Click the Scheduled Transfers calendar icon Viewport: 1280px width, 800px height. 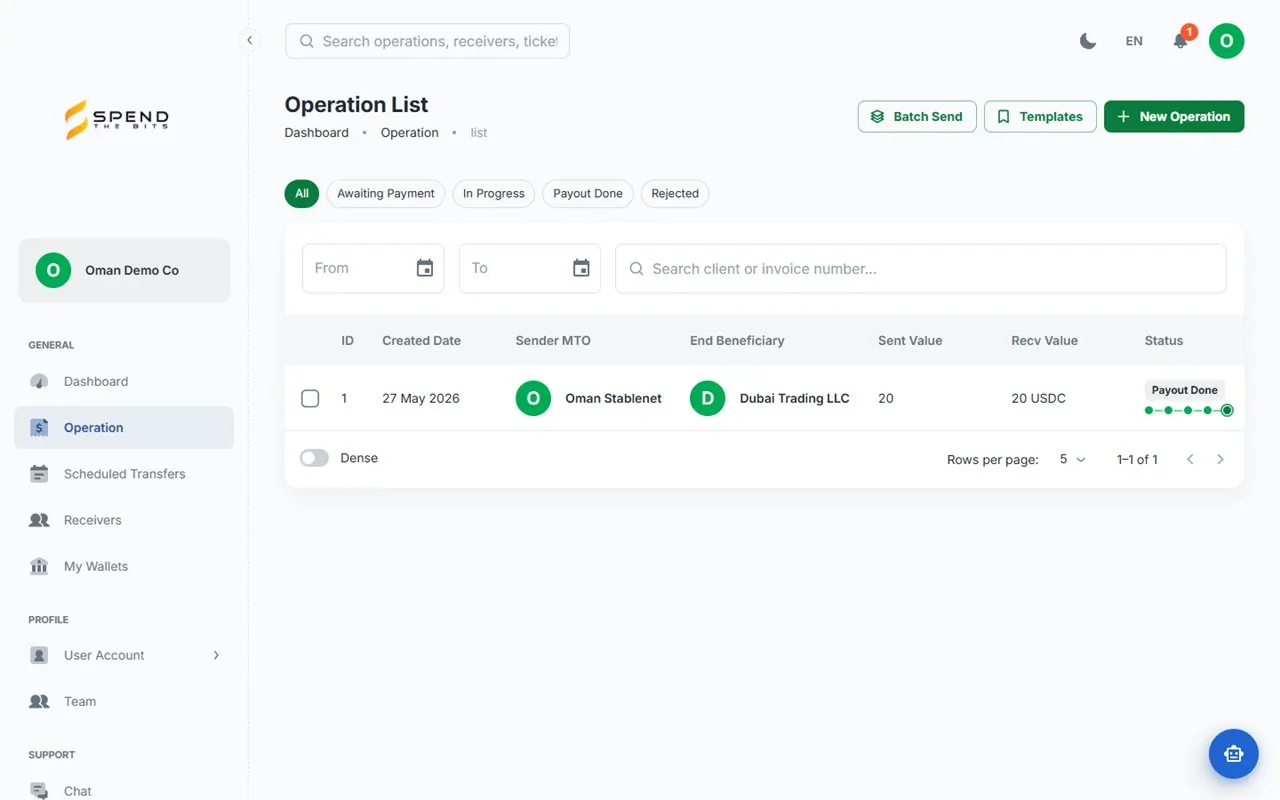pyautogui.click(x=39, y=474)
